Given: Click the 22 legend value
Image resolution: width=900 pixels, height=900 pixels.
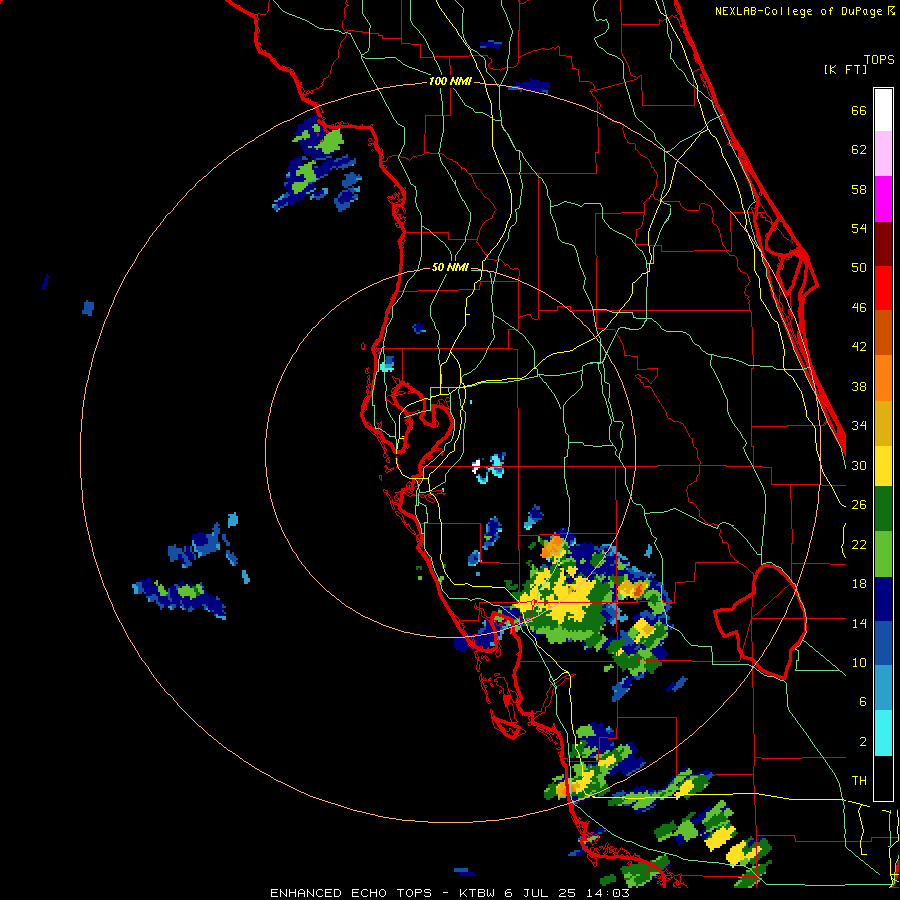Looking at the screenshot, I should point(859,544).
